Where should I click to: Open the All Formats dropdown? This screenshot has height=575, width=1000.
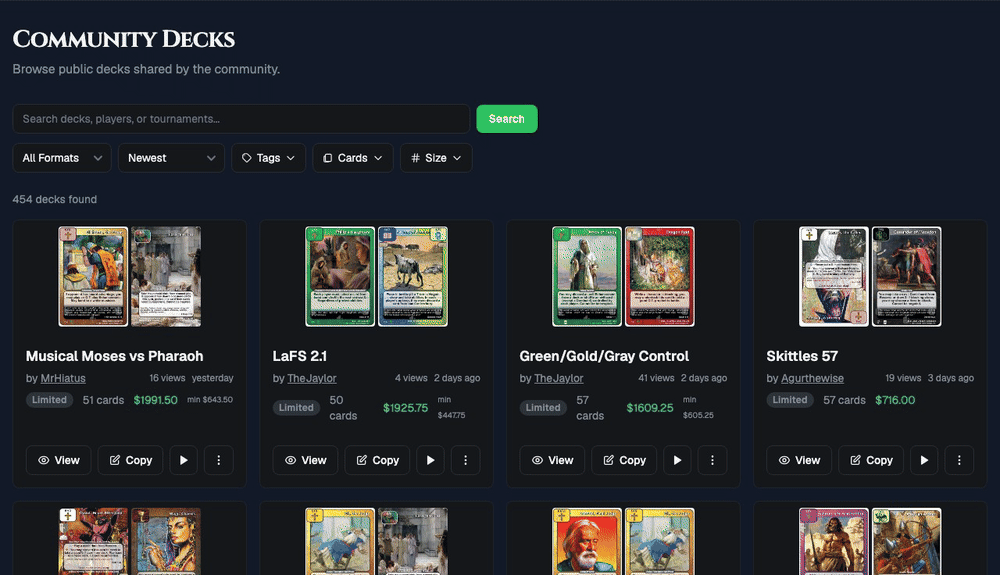click(62, 158)
